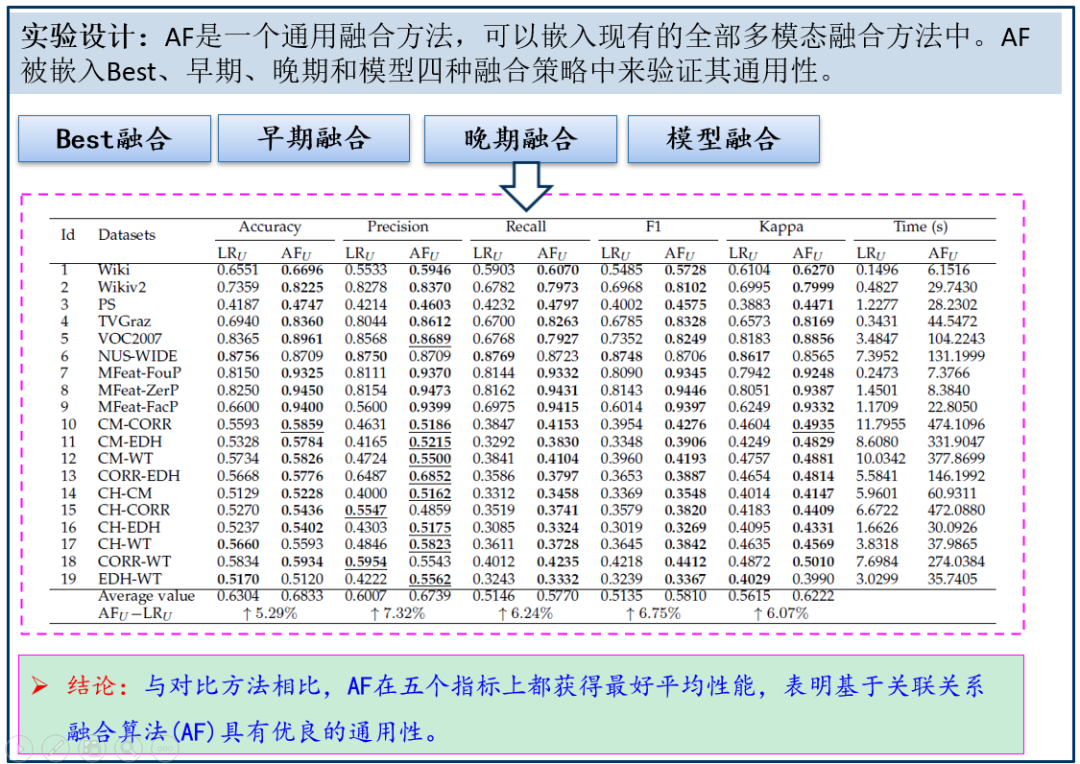Select the 晚期融合 button
Viewport: 1080px width, 764px height.
pos(521,138)
